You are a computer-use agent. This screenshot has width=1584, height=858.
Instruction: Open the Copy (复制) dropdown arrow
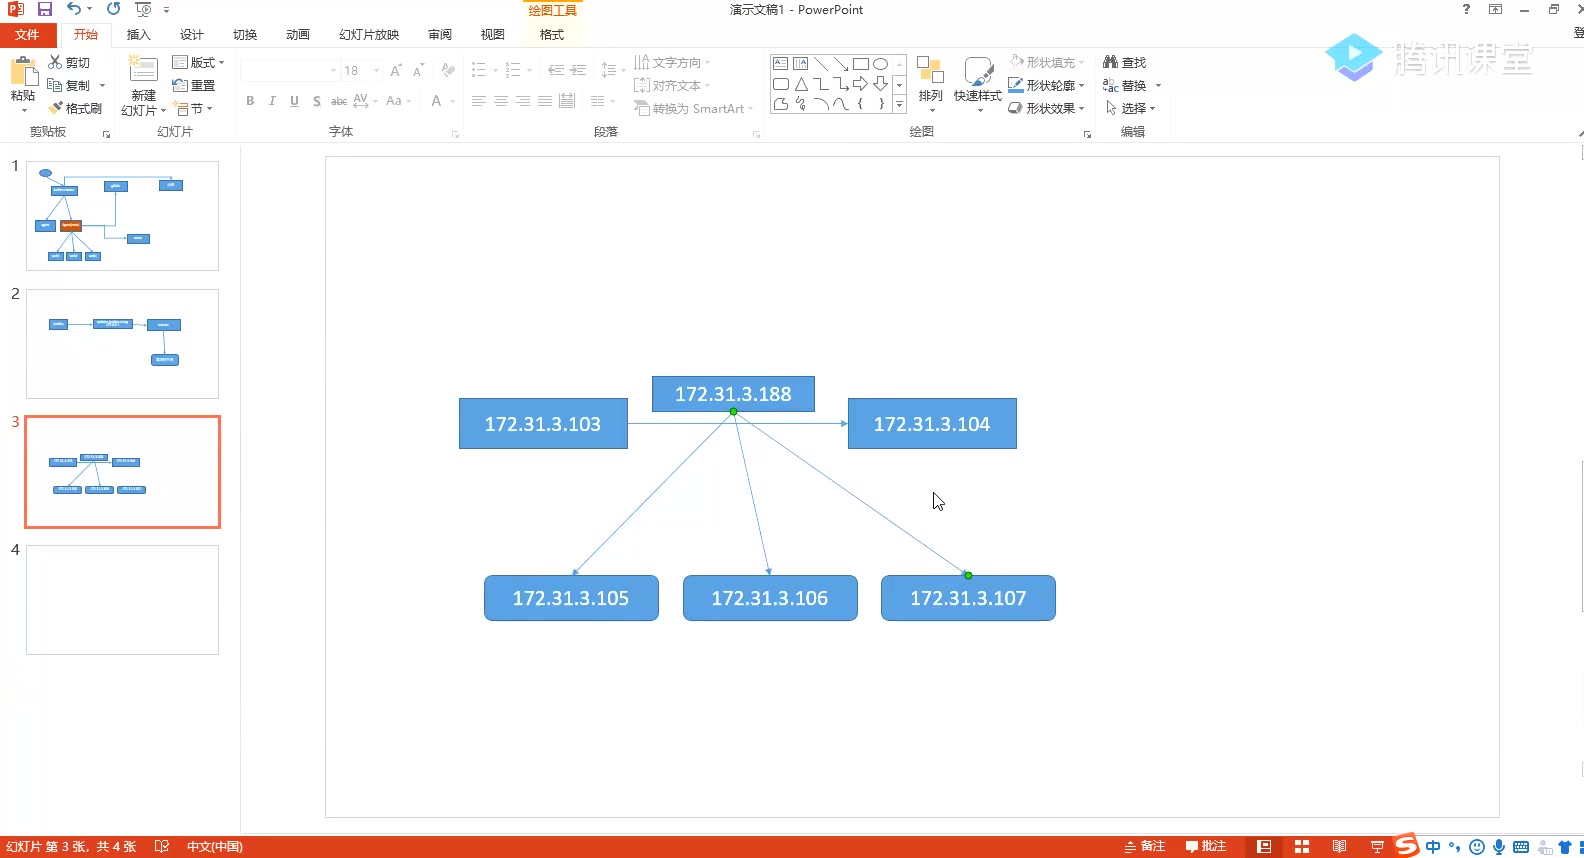click(x=102, y=86)
